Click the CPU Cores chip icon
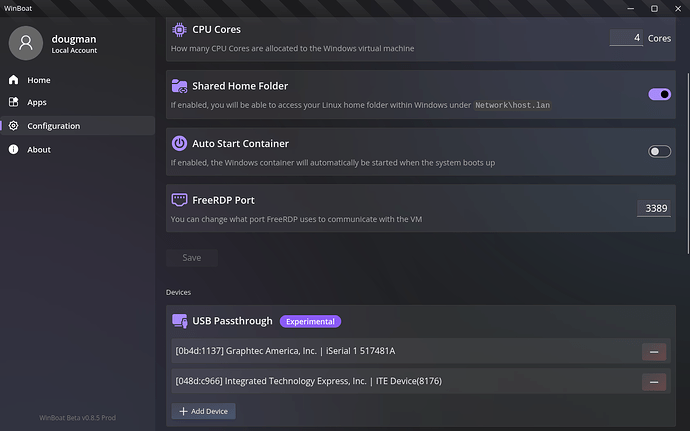 179,30
